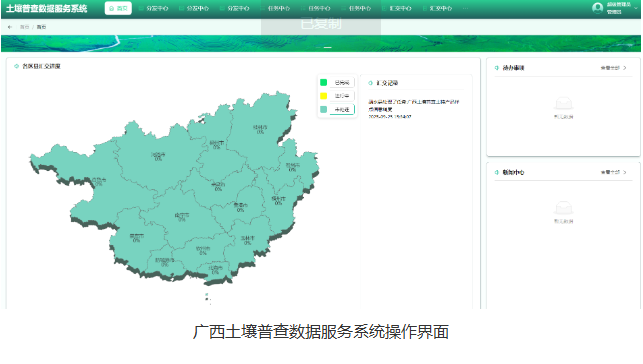Click chevron in lower right panel header

click(x=625, y=173)
